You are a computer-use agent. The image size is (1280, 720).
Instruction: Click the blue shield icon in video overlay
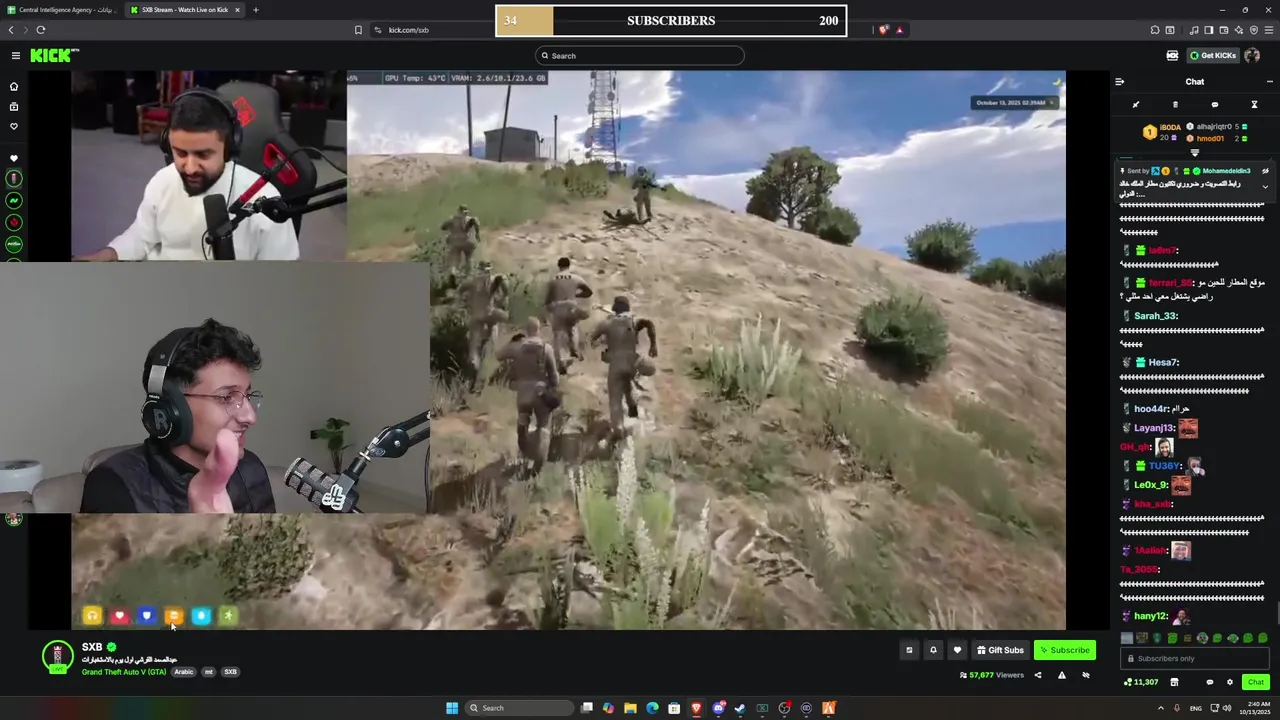click(x=147, y=616)
